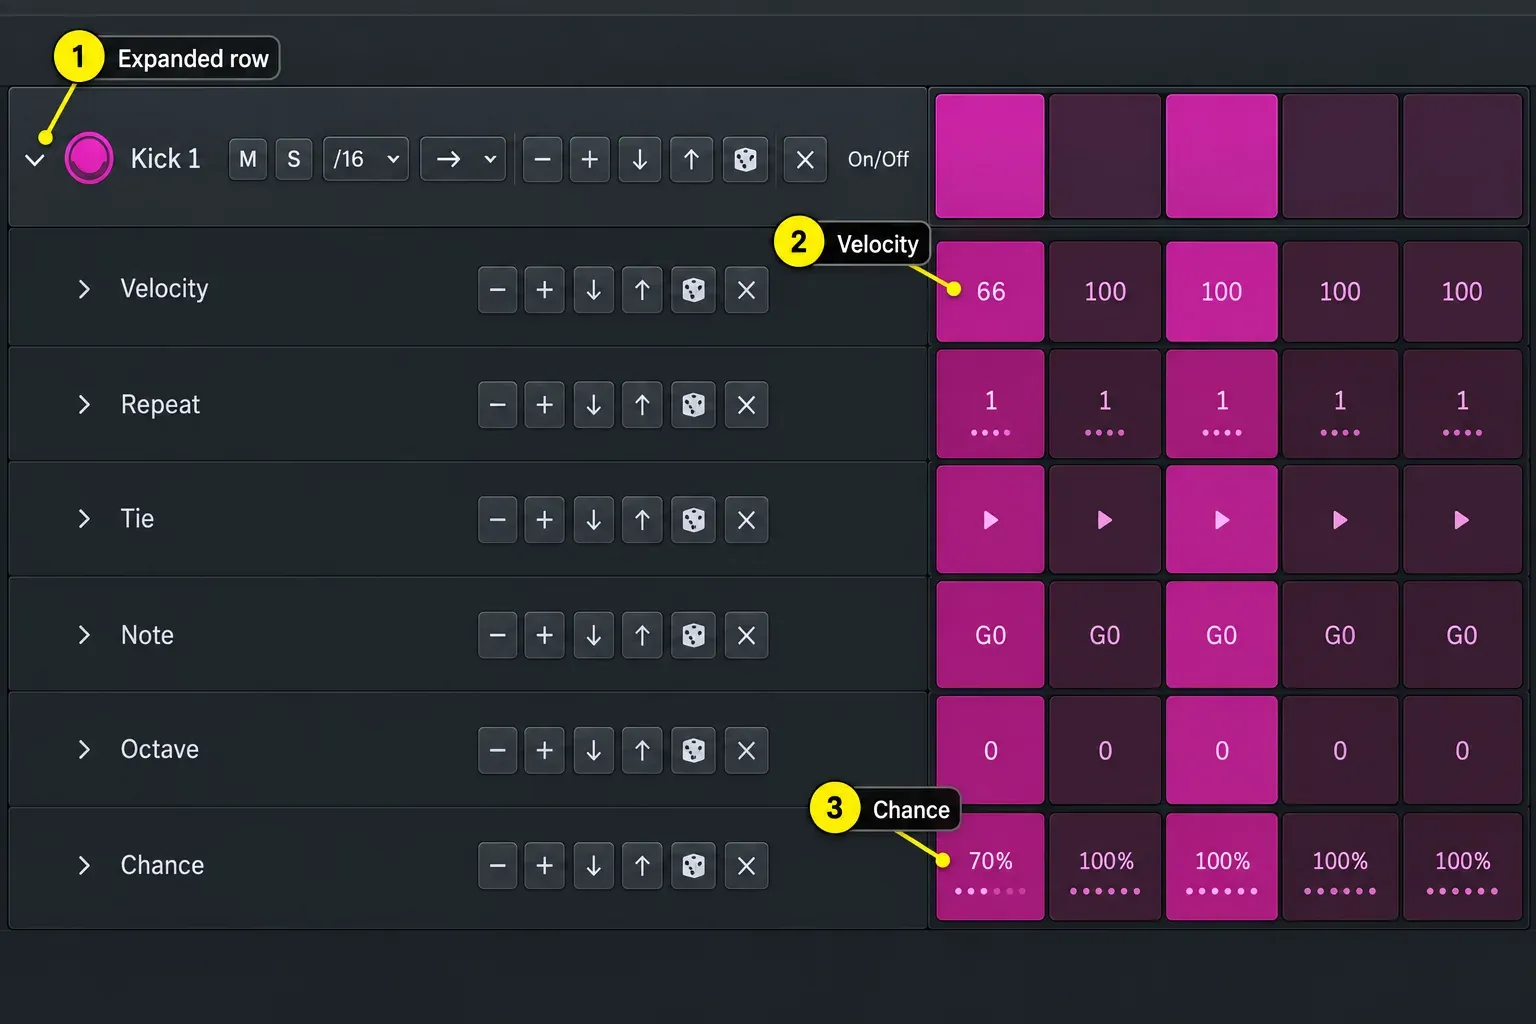Click the On/Off label text

click(x=878, y=159)
